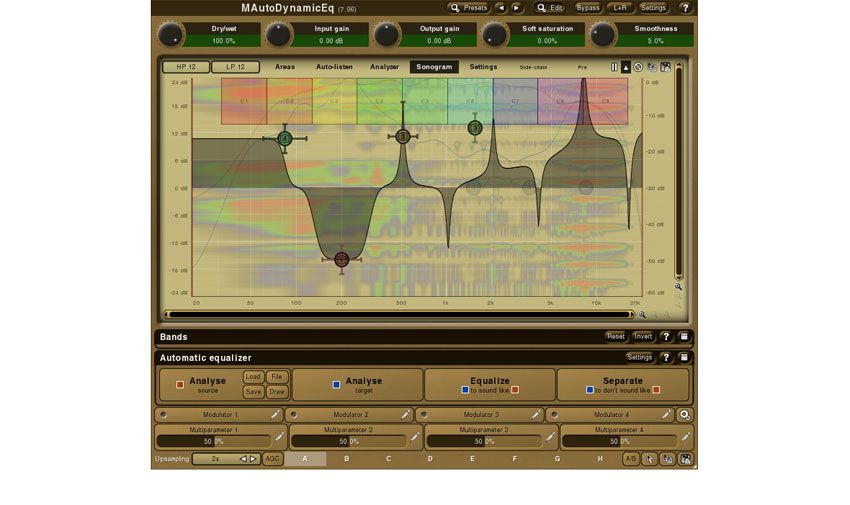Click the triangle peak icon in graph toolbar

click(x=626, y=67)
